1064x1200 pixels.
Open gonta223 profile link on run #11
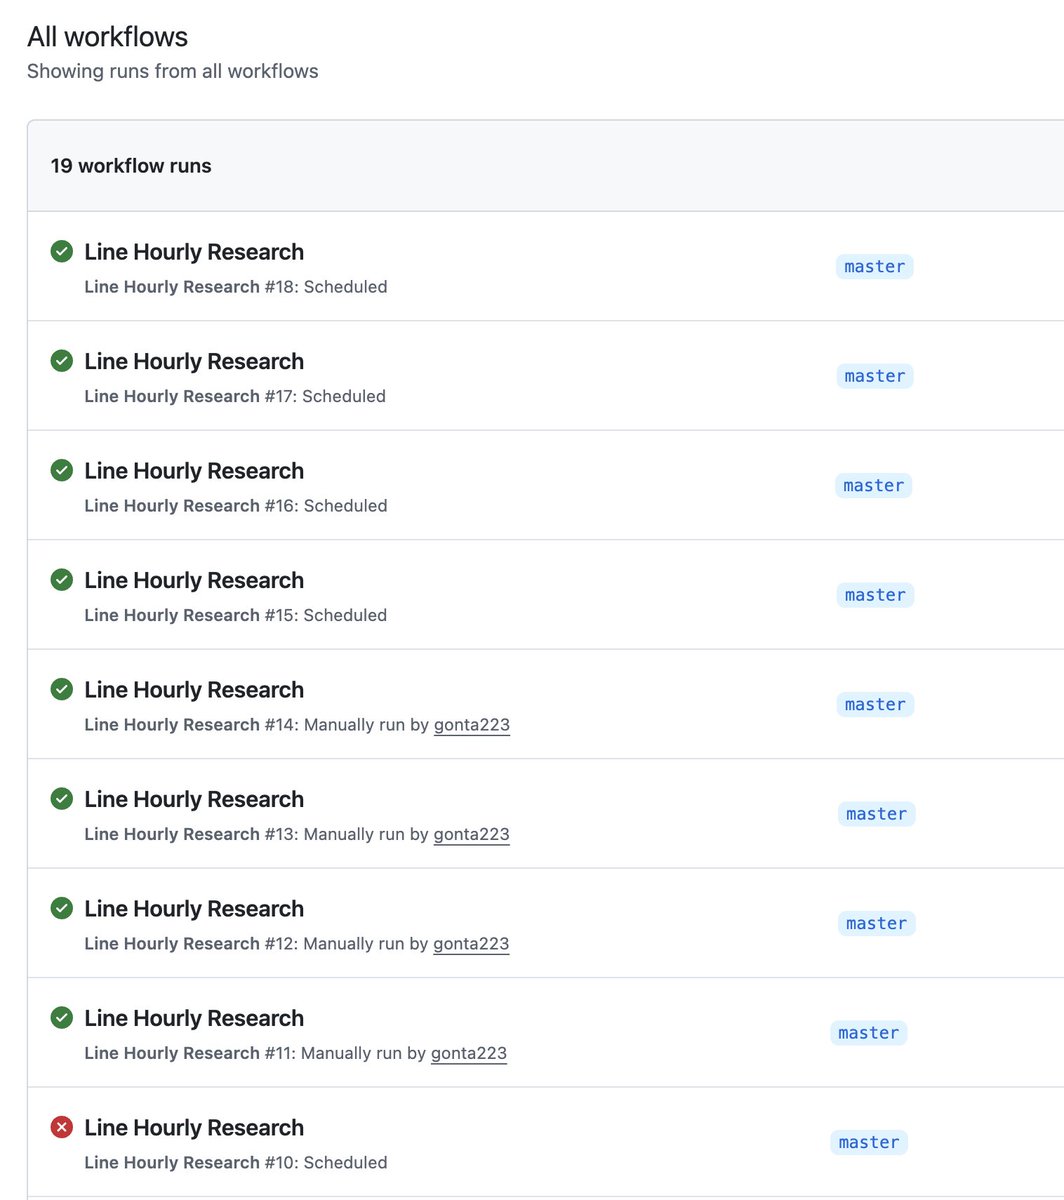click(x=469, y=1053)
